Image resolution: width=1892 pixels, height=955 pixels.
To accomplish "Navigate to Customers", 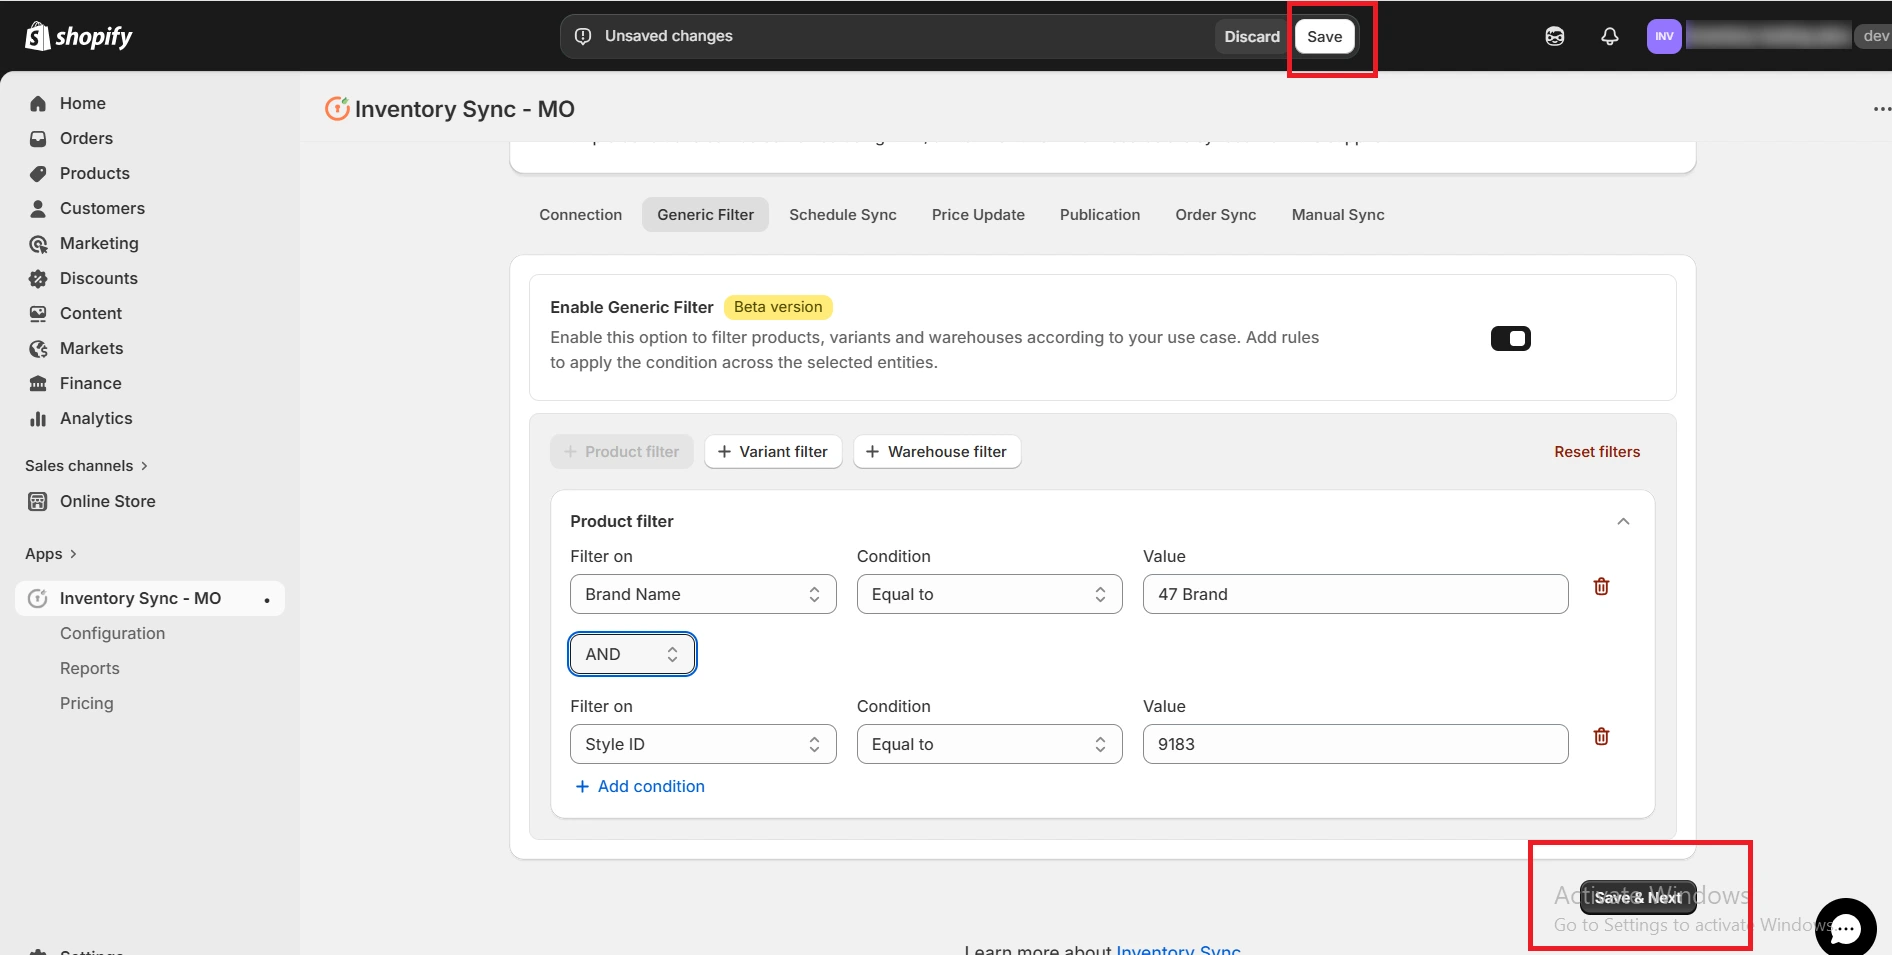I will pos(103,208).
